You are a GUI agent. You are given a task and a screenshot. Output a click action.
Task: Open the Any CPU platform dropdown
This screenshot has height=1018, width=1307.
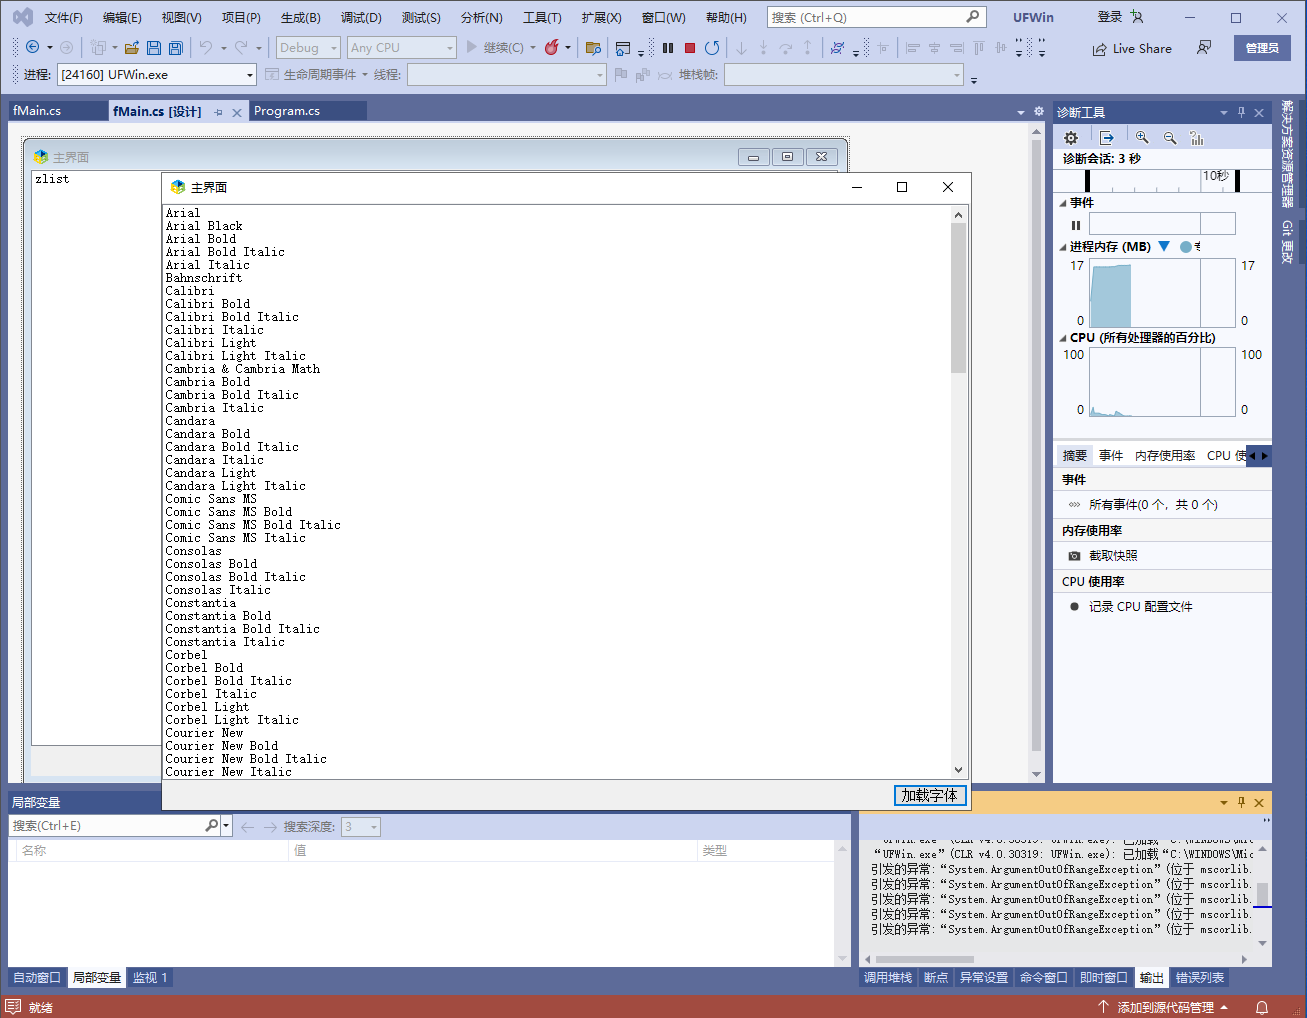[401, 48]
